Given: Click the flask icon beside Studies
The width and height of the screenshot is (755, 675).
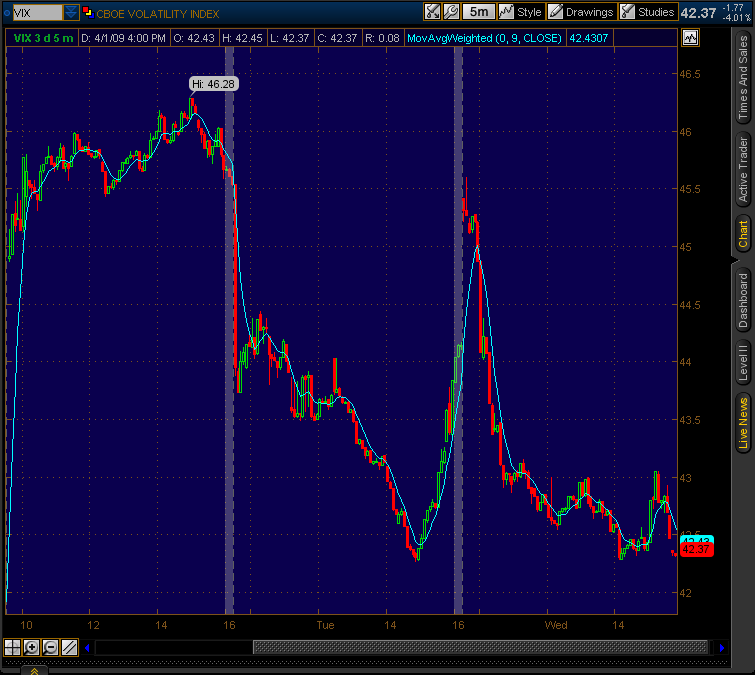Looking at the screenshot, I should (x=627, y=12).
